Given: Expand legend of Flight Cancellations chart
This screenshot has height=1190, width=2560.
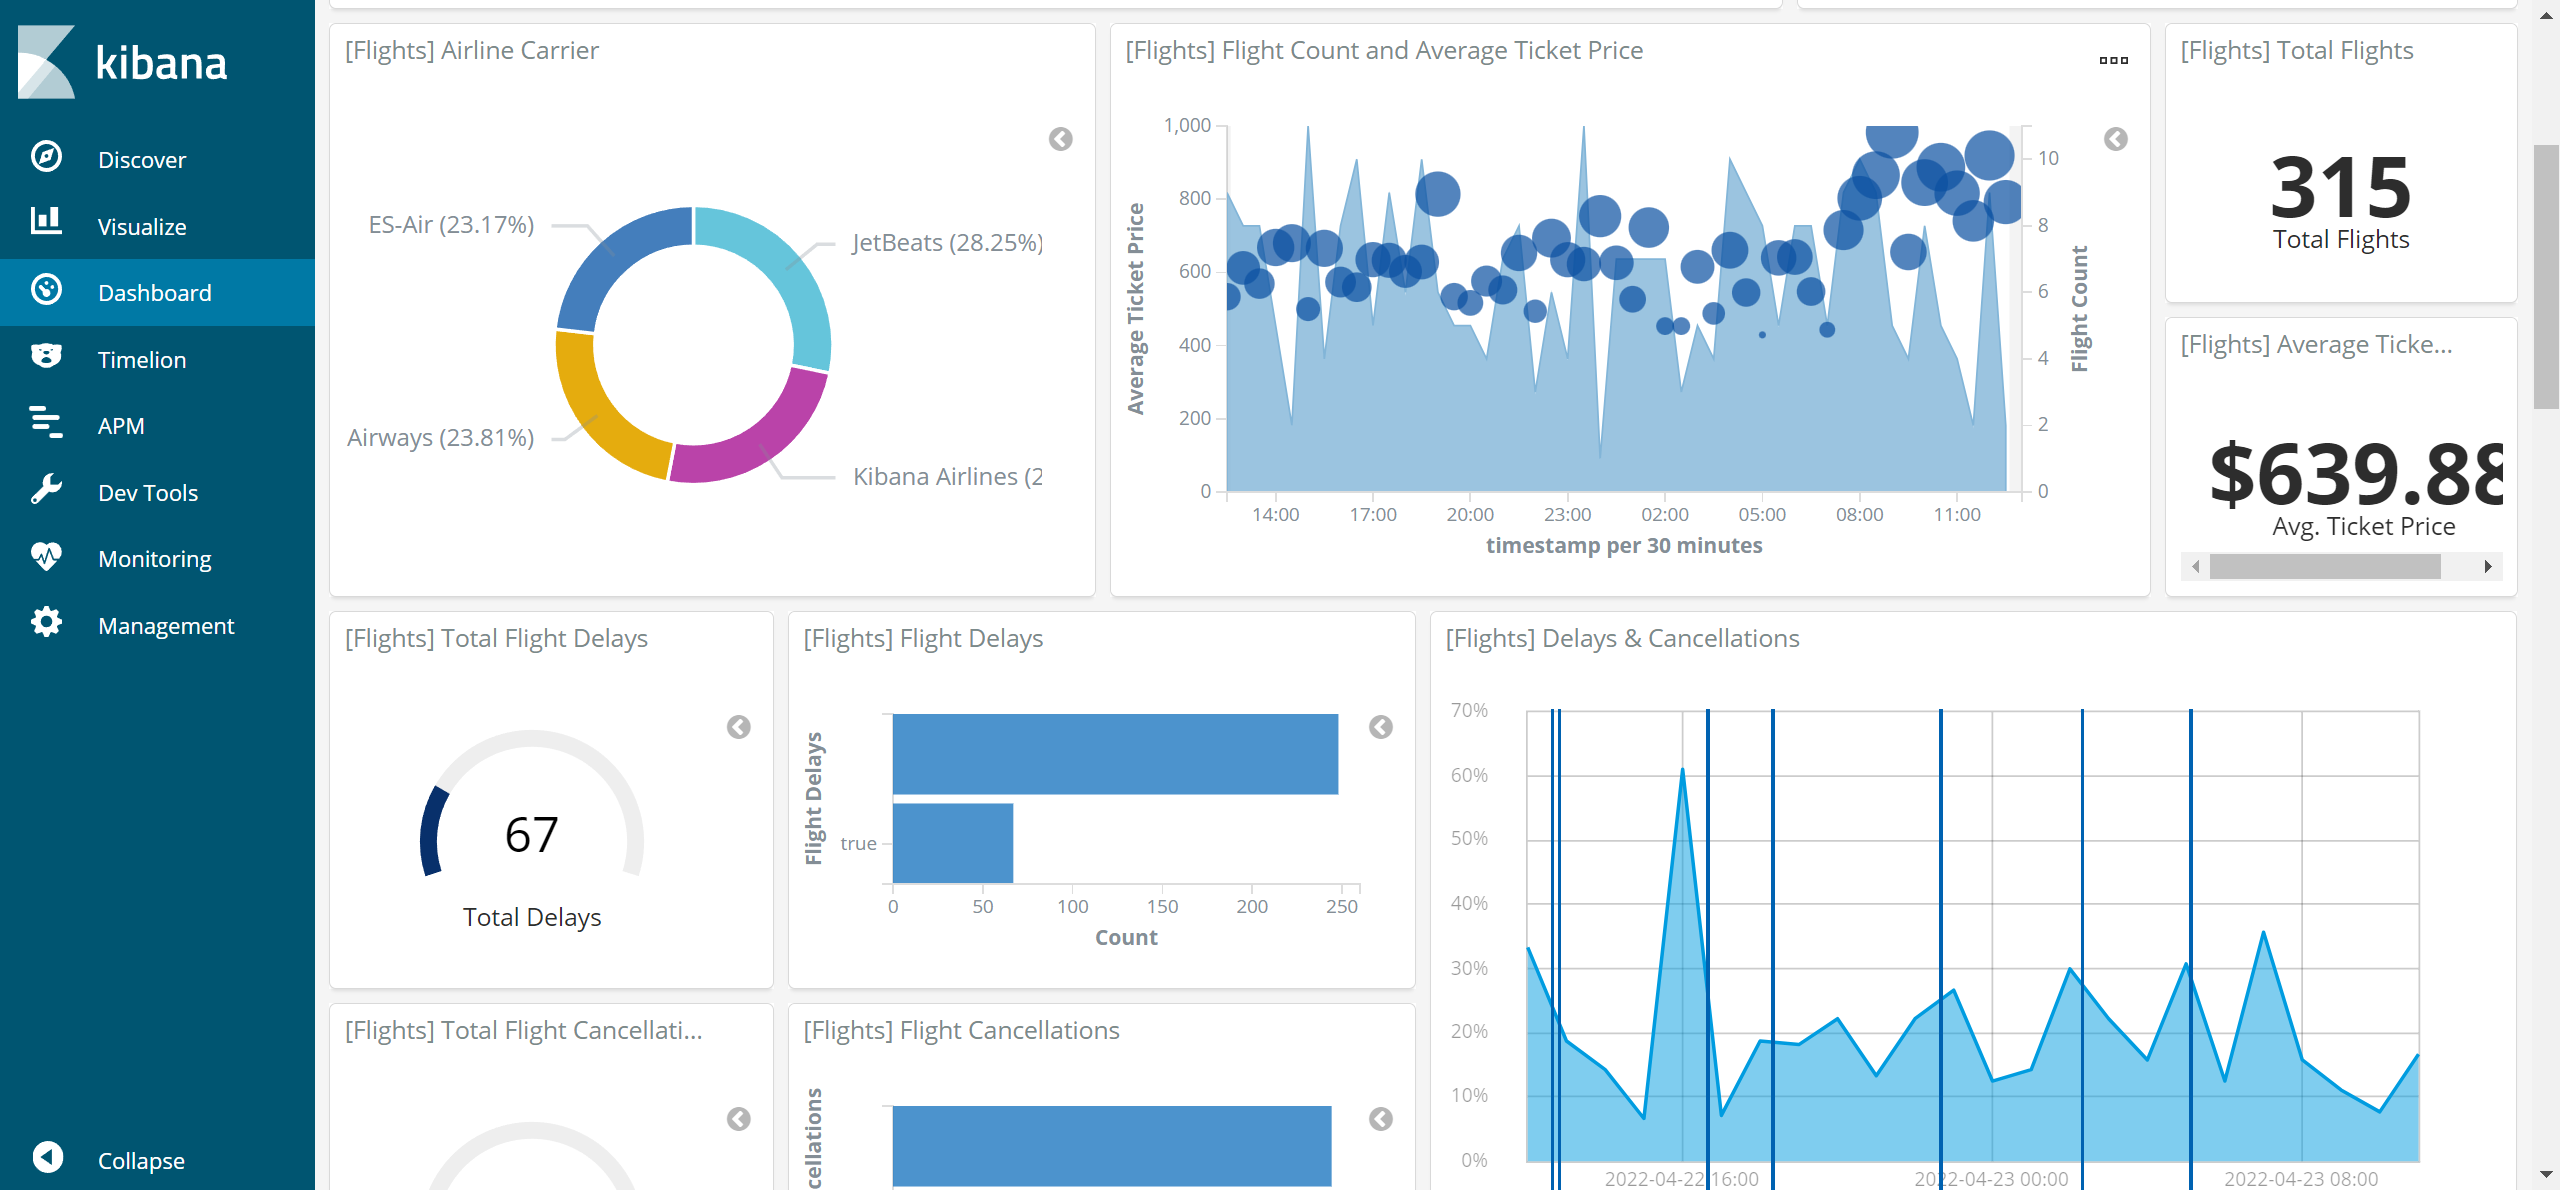Looking at the screenshot, I should point(1380,1119).
